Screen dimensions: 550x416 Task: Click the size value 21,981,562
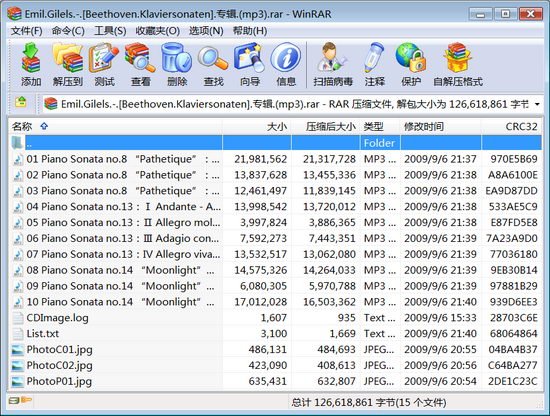tap(261, 159)
